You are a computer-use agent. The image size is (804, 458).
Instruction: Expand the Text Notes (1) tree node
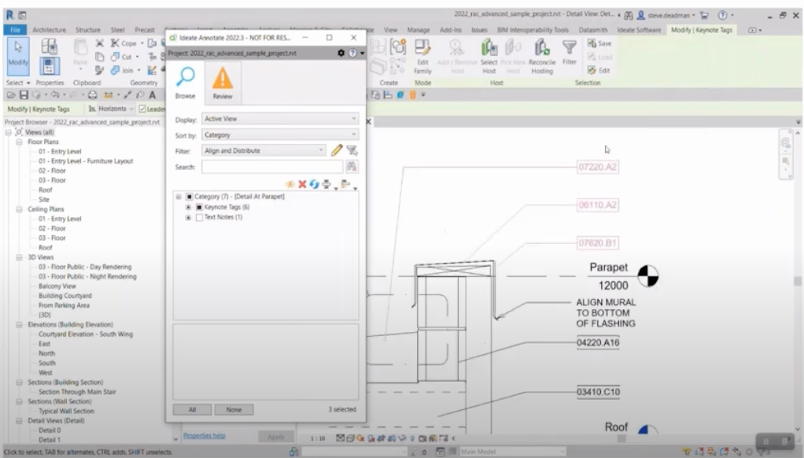188,217
